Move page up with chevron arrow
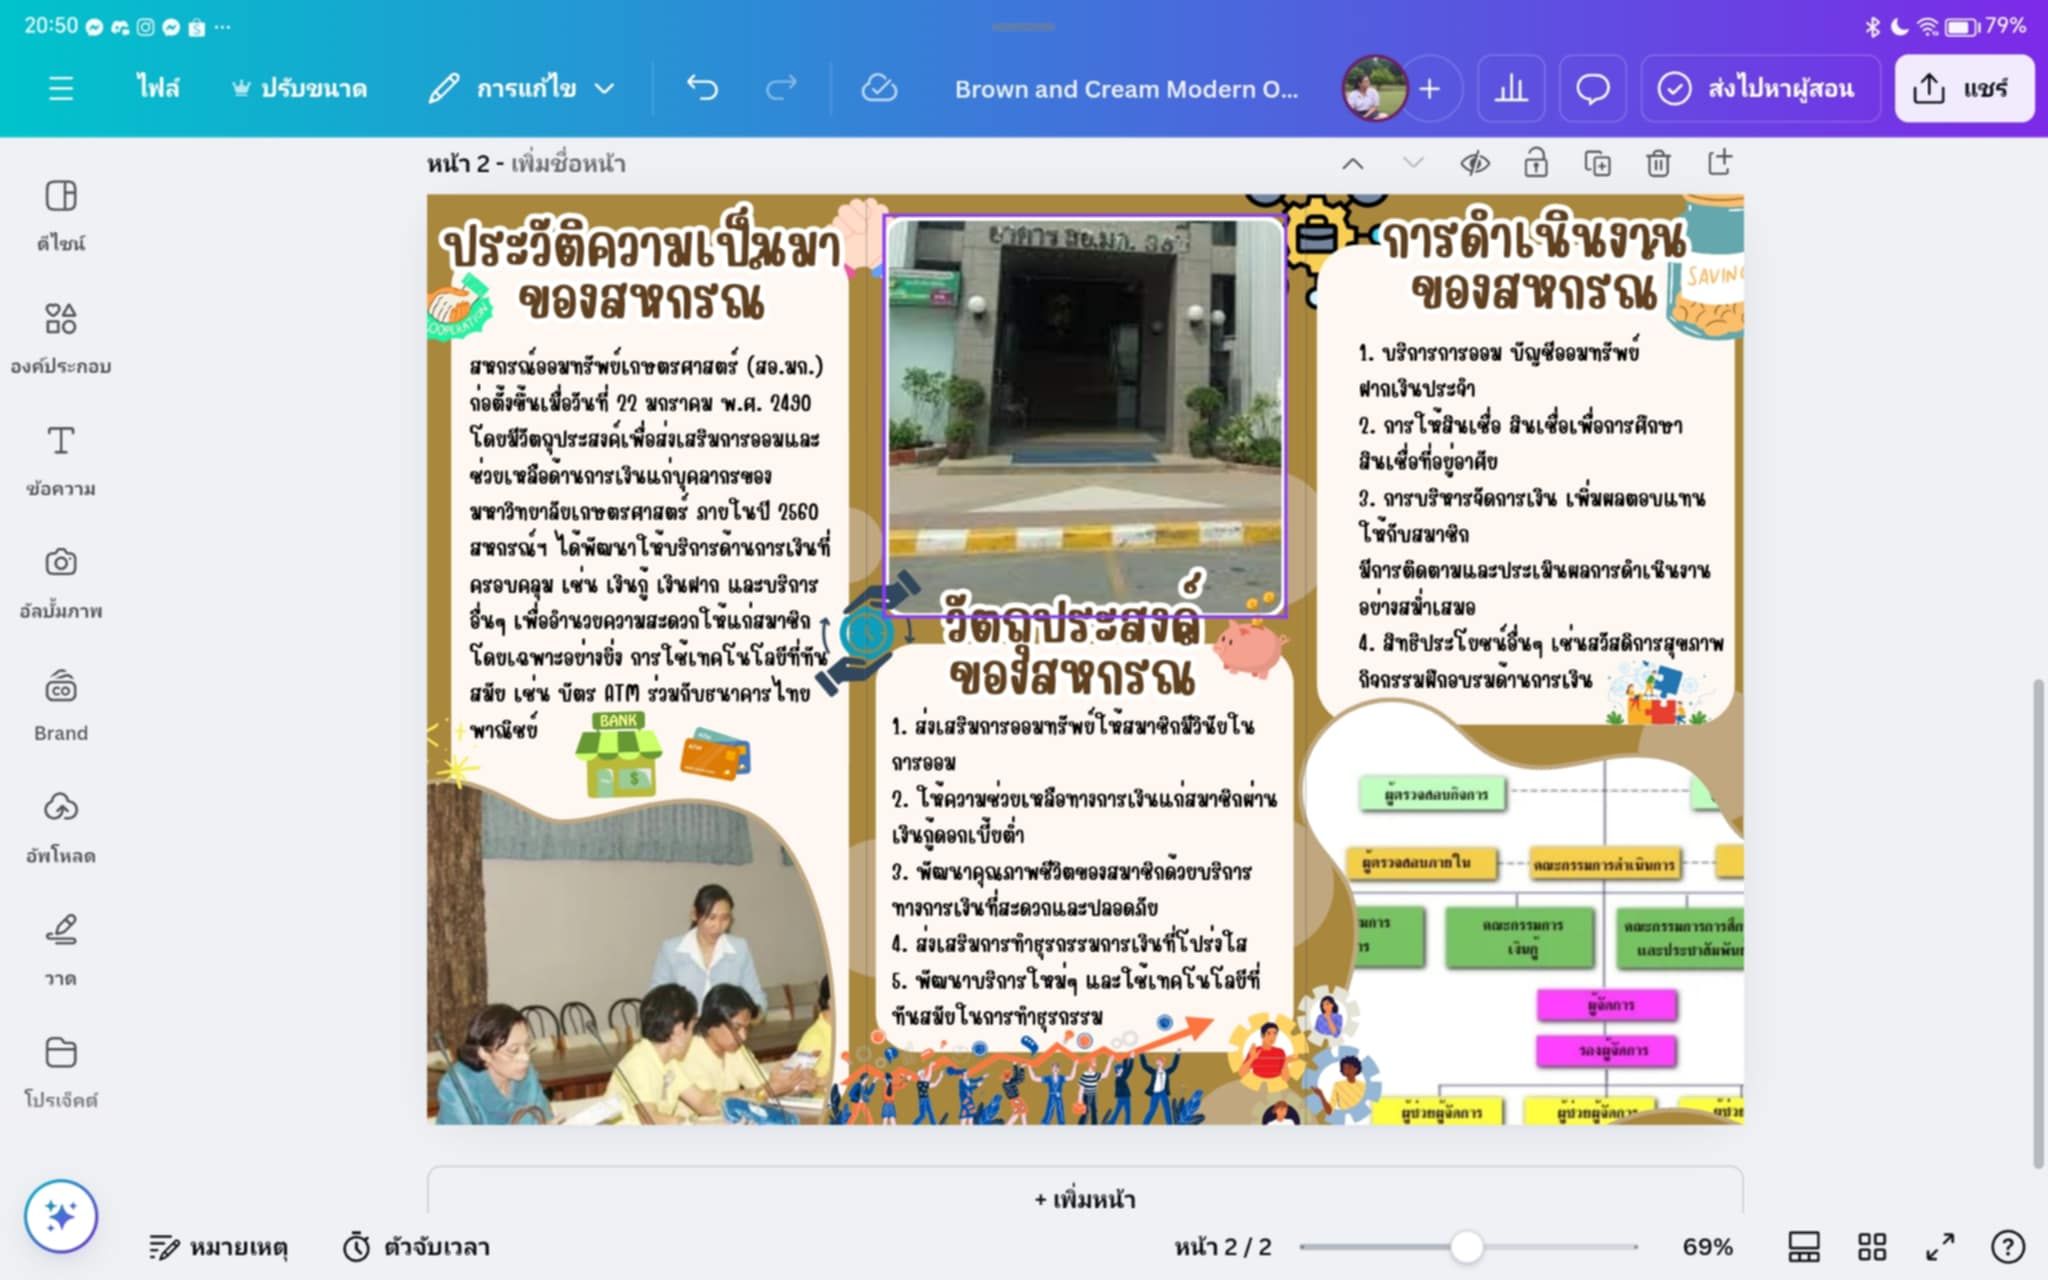 coord(1352,163)
